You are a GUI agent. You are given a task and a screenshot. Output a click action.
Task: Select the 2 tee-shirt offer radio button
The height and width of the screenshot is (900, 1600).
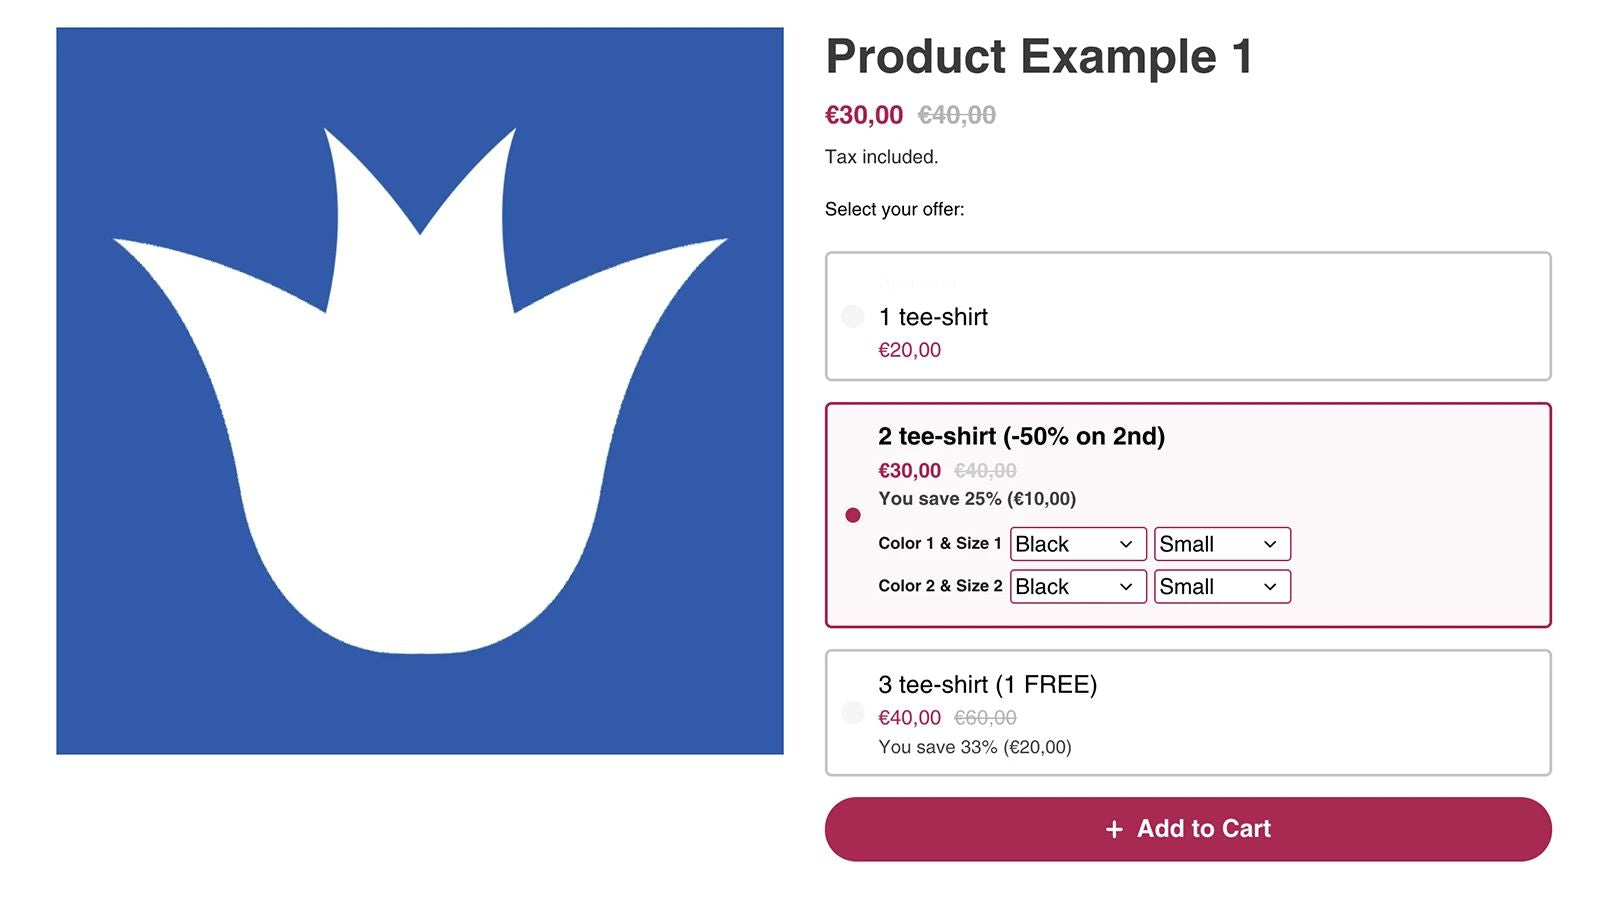tap(853, 515)
